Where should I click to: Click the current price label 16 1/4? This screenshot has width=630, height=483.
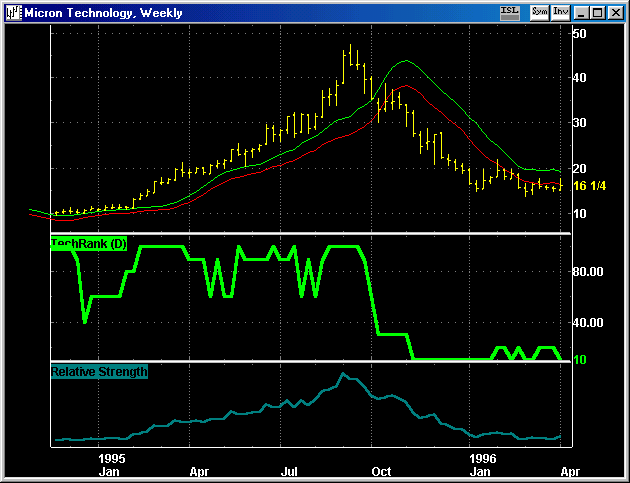[589, 186]
